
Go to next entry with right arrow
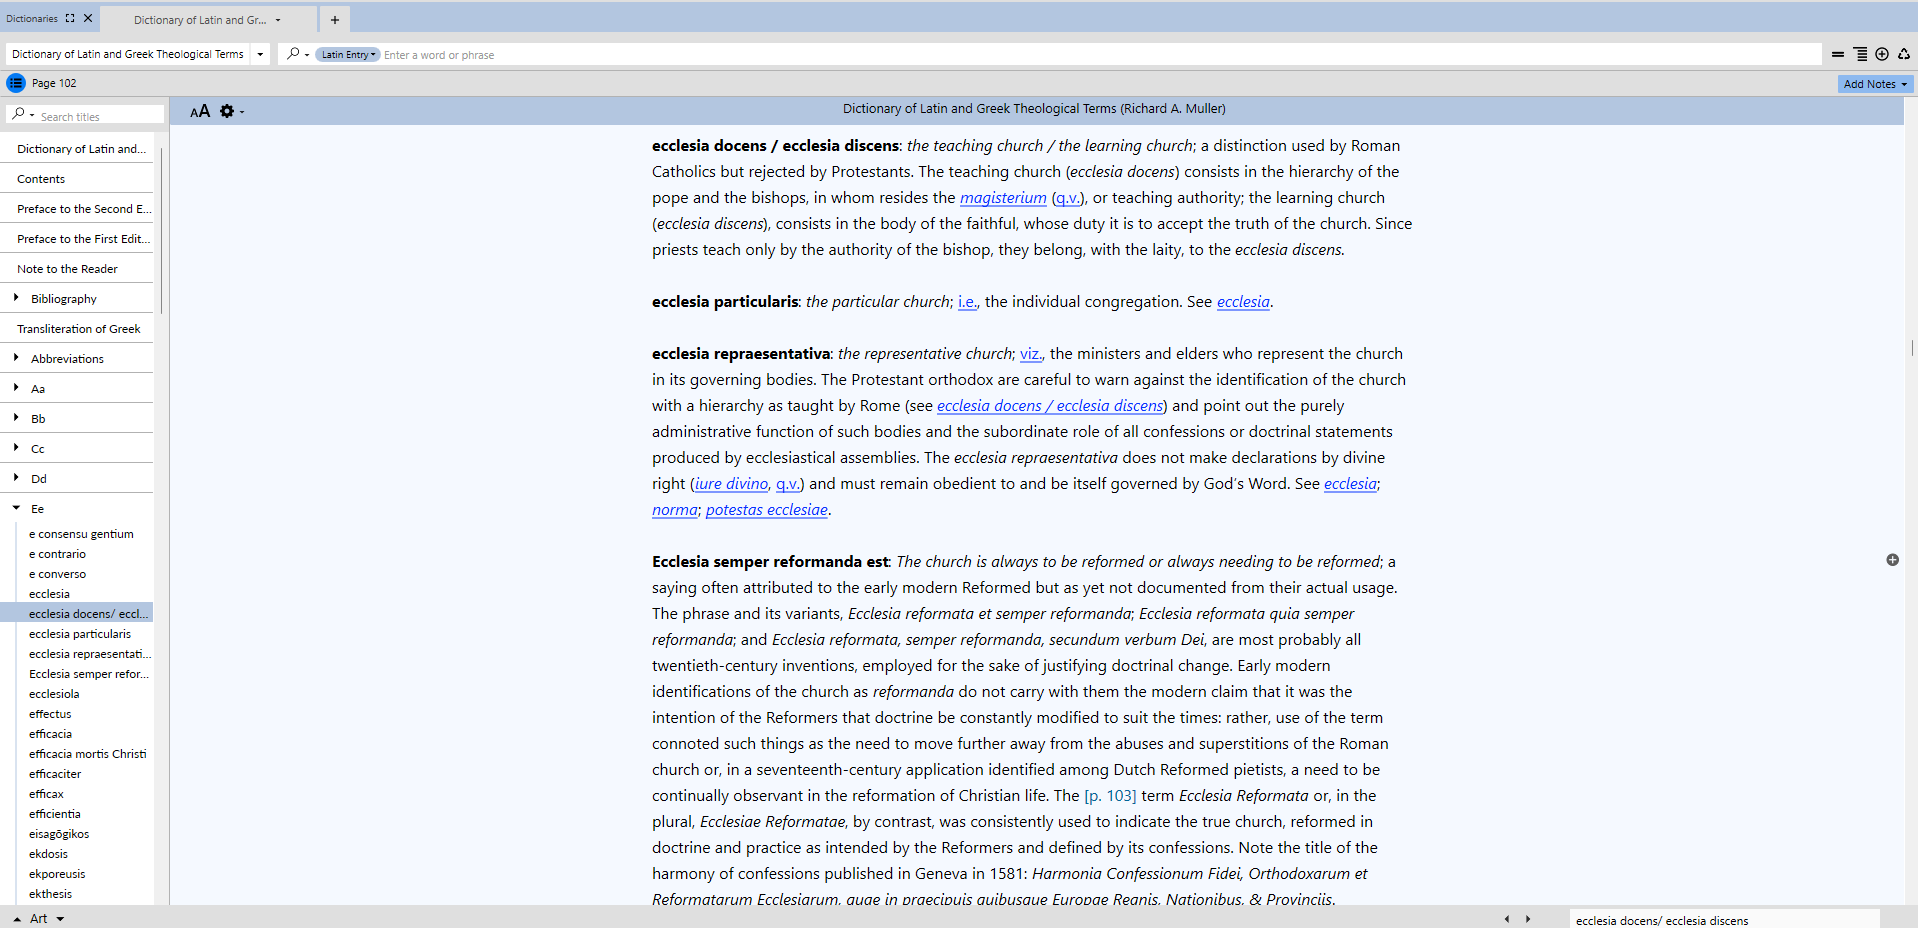coord(1528,919)
